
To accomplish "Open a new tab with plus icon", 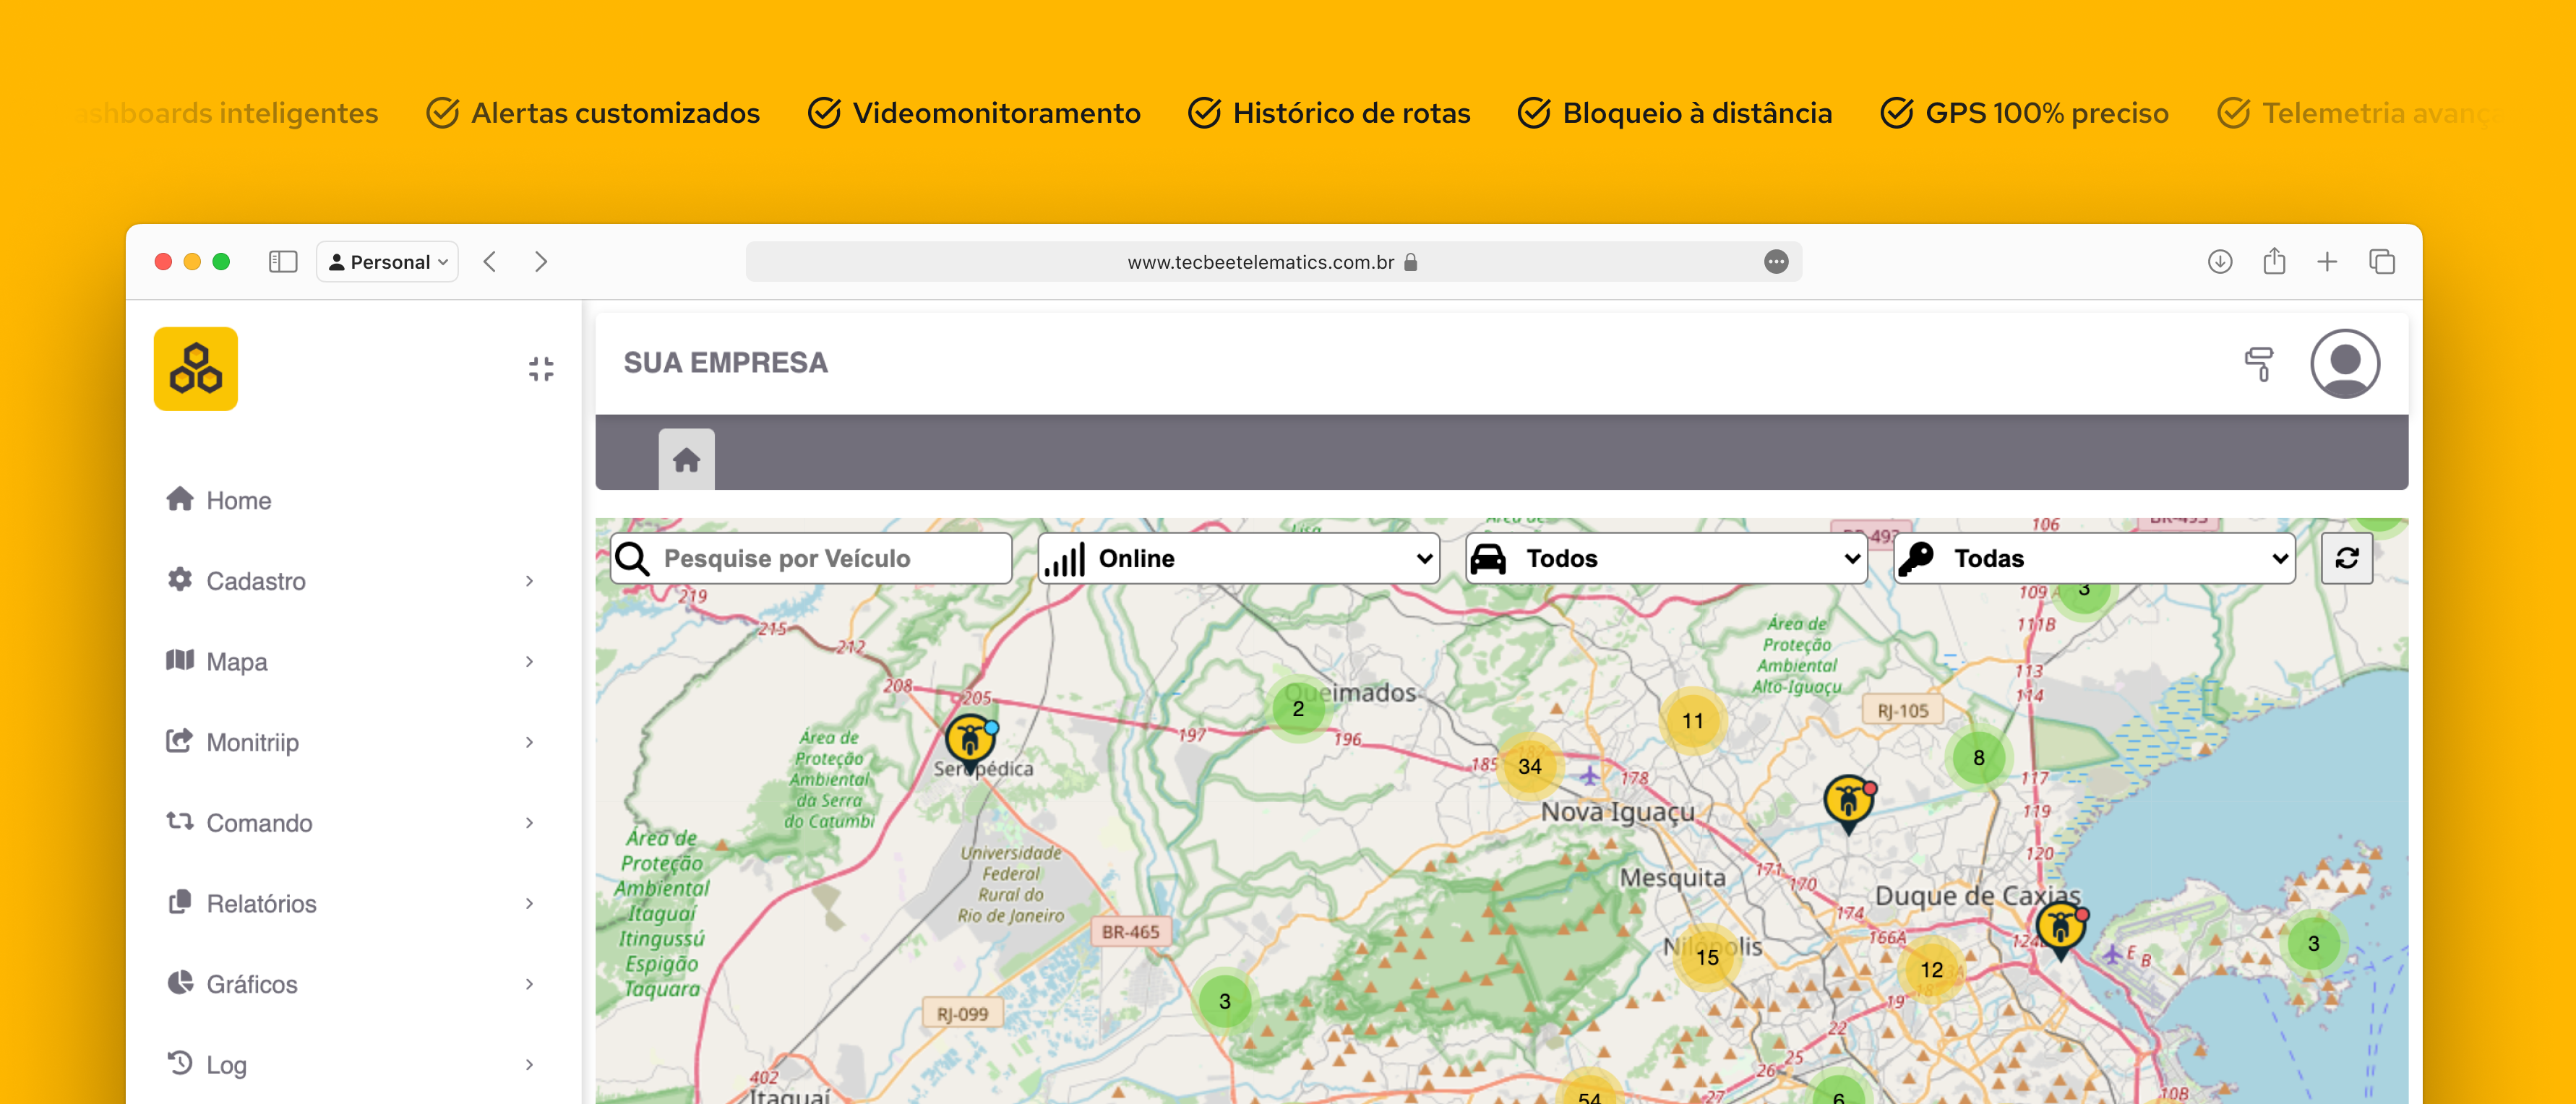I will (x=2328, y=262).
